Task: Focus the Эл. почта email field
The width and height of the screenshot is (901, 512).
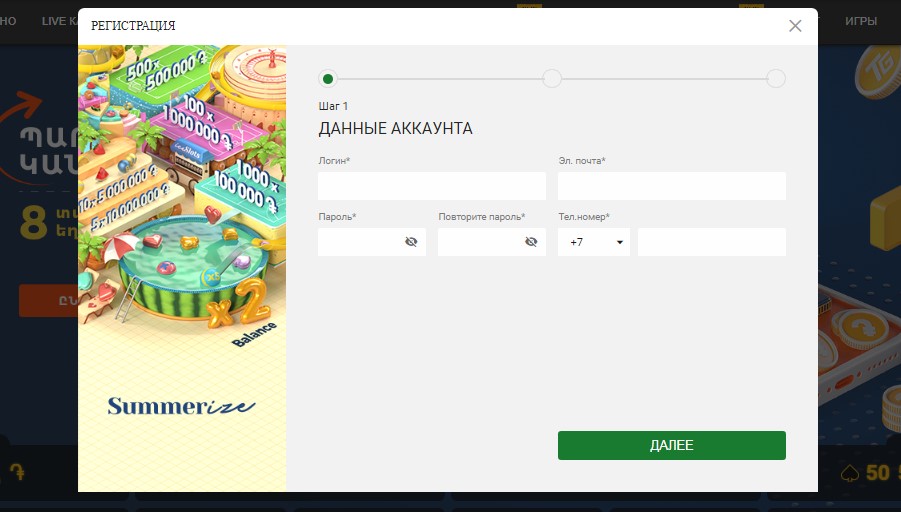Action: pyautogui.click(x=672, y=186)
